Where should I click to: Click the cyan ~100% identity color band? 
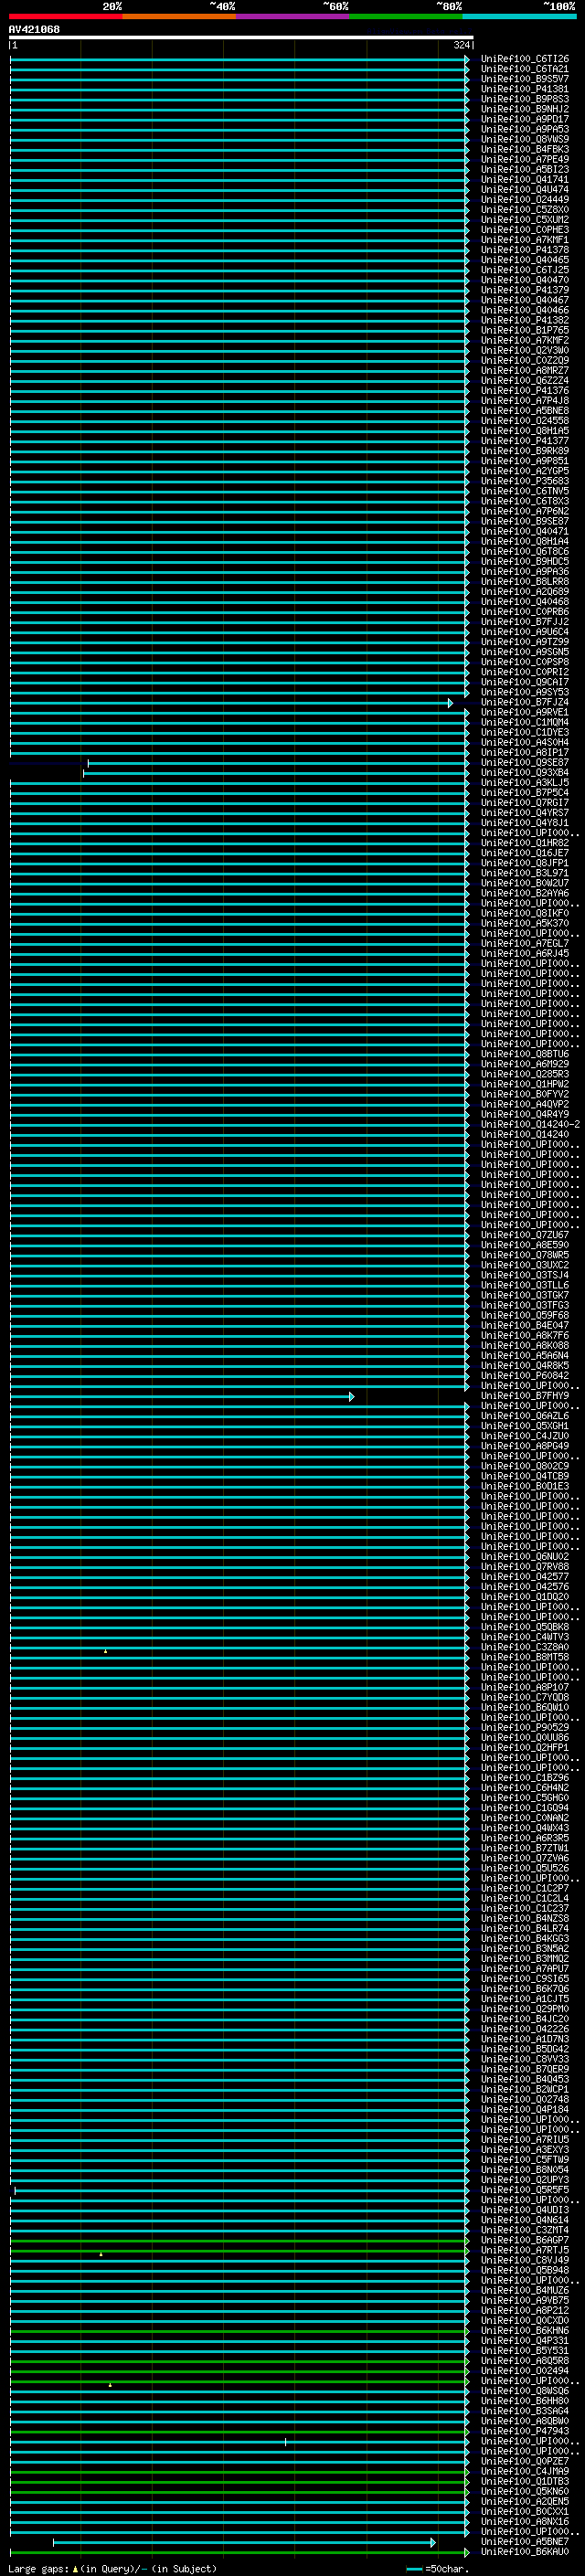point(519,16)
